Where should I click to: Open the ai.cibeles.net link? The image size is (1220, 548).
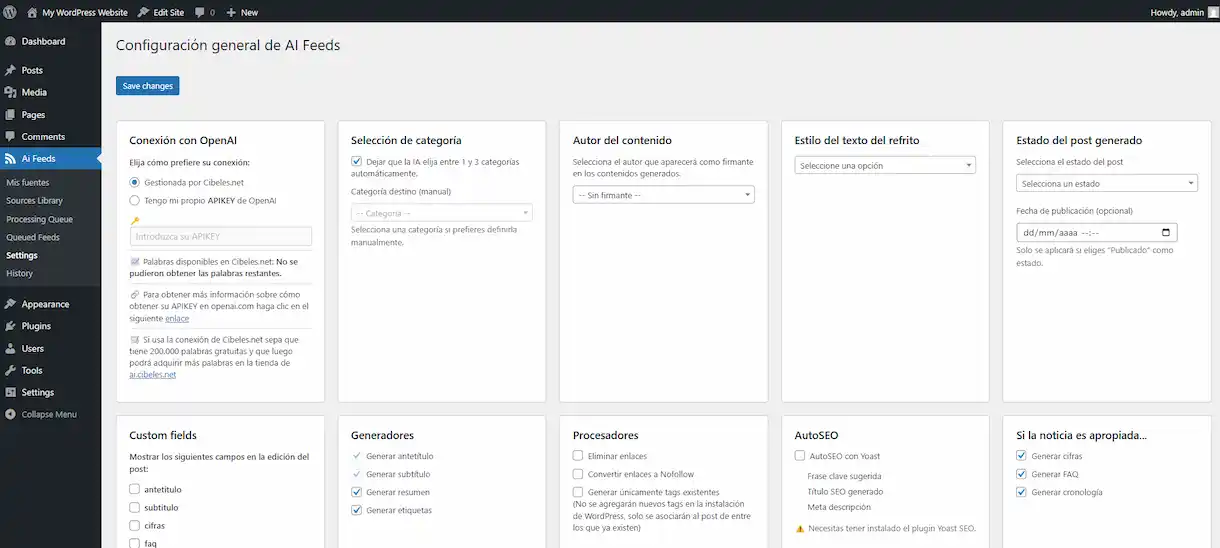[152, 375]
